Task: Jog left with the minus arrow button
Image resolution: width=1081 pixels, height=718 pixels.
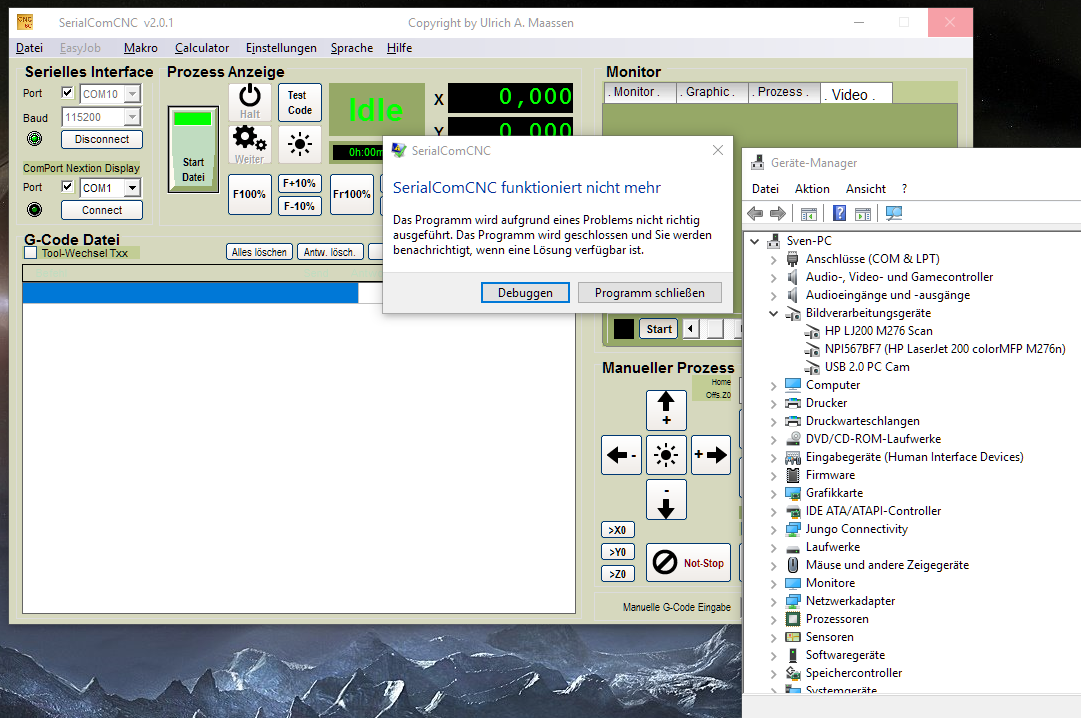Action: 621,455
